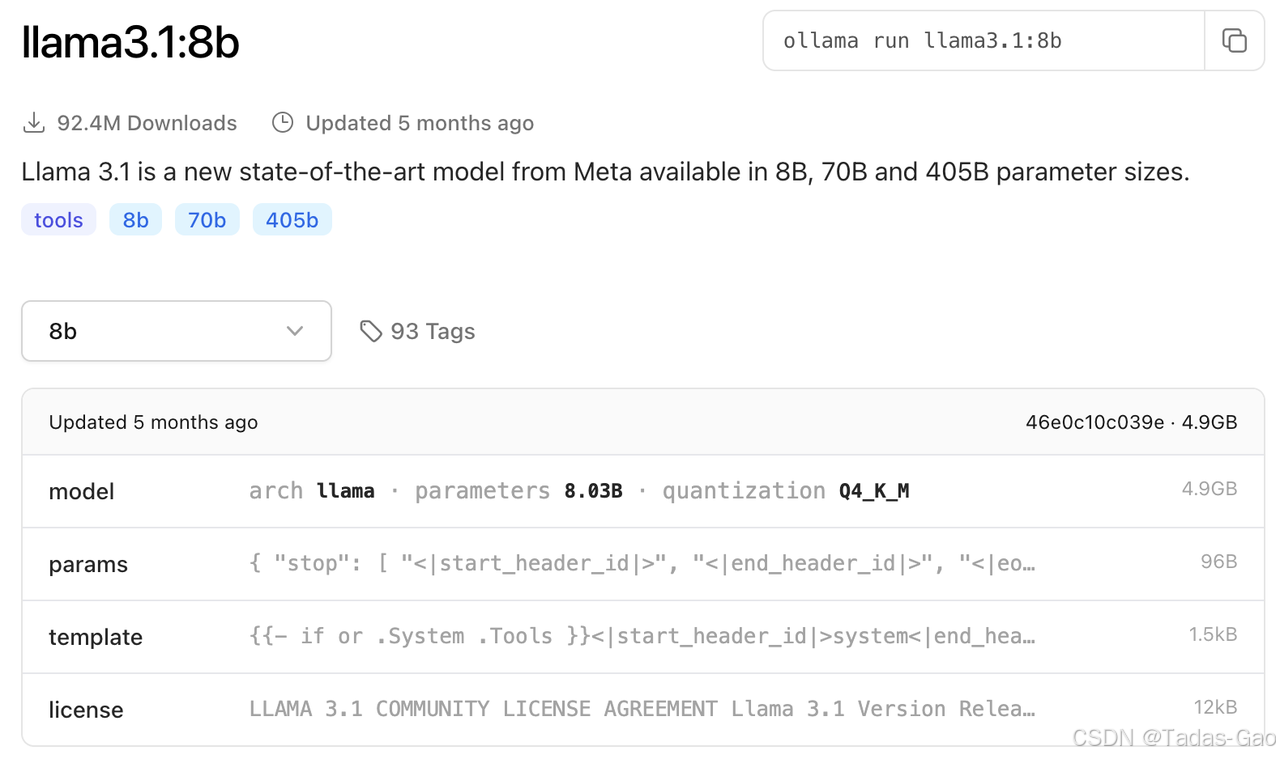The width and height of the screenshot is (1280, 759).
Task: Click the tag icon next to 93 Tags
Action: point(371,331)
